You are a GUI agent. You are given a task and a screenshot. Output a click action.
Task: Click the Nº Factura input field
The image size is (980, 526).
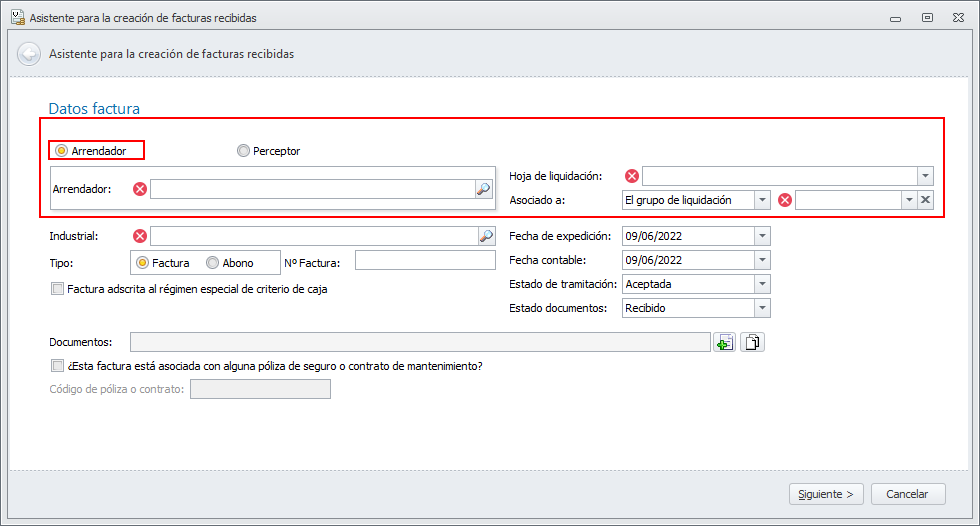point(425,261)
